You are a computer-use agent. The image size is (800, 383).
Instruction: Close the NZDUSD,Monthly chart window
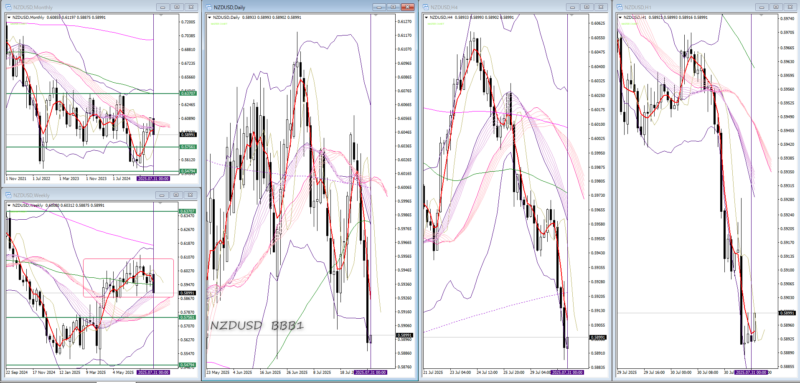(x=191, y=7)
